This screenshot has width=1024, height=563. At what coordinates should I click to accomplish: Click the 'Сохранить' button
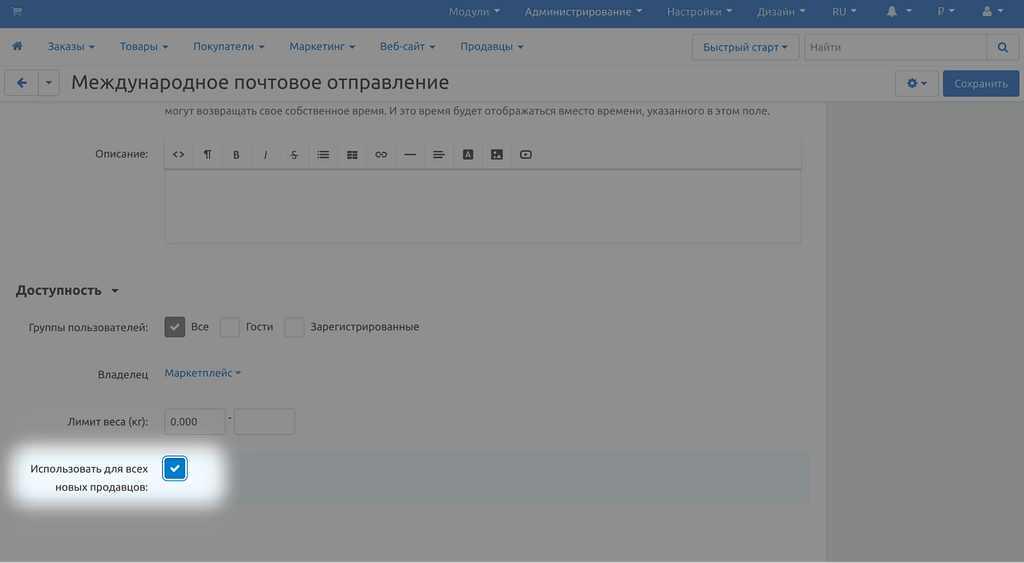[980, 83]
